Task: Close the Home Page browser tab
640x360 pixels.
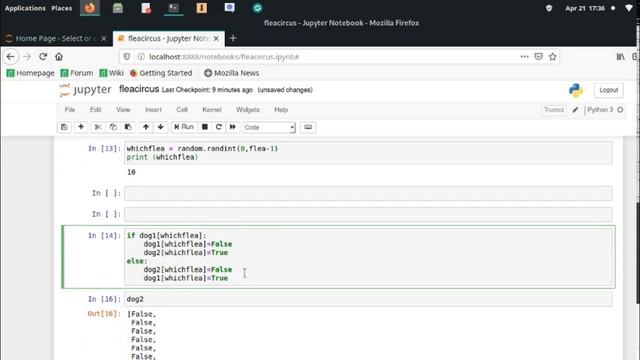Action: click(x=104, y=38)
